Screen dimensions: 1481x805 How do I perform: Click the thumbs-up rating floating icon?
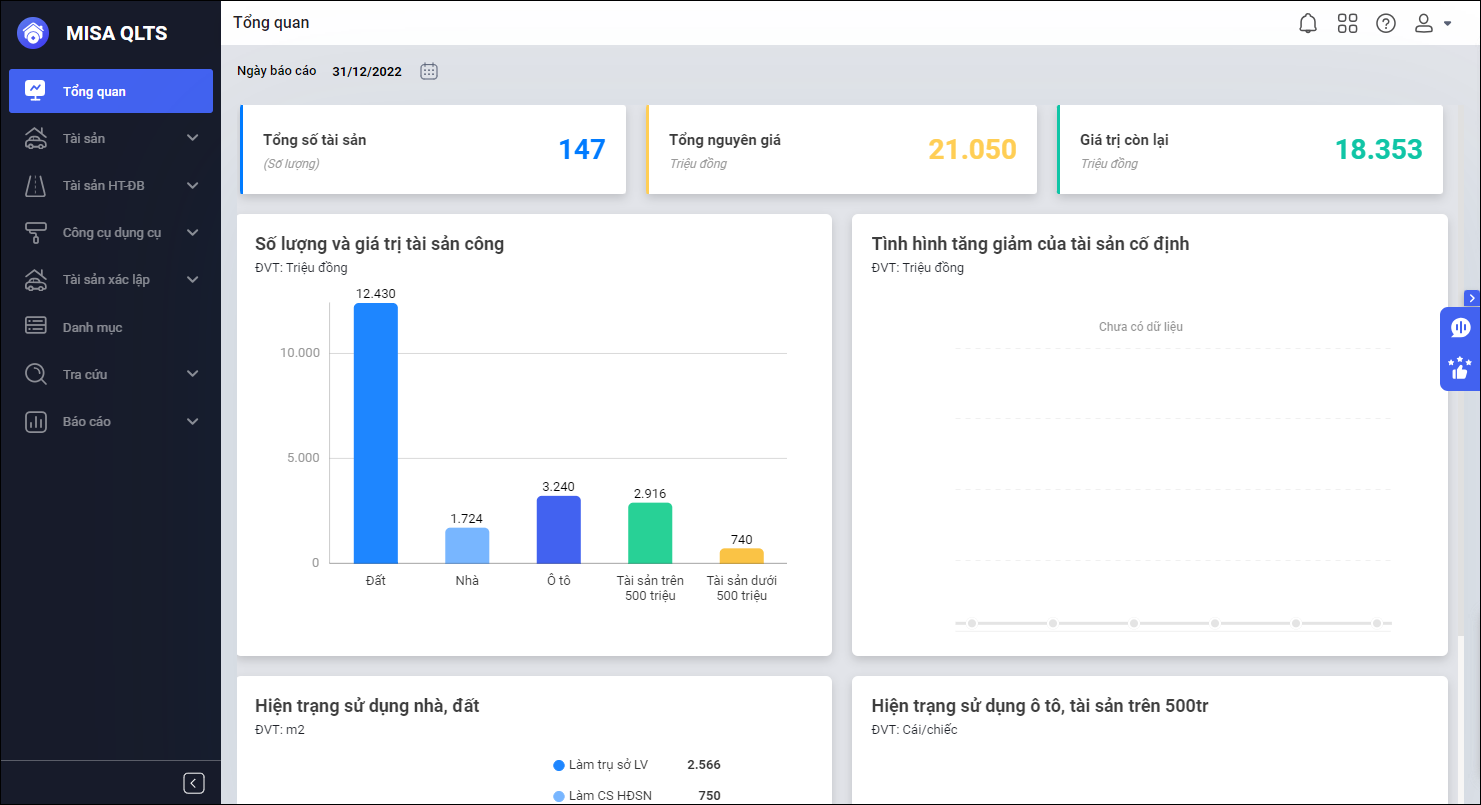pyautogui.click(x=1460, y=368)
